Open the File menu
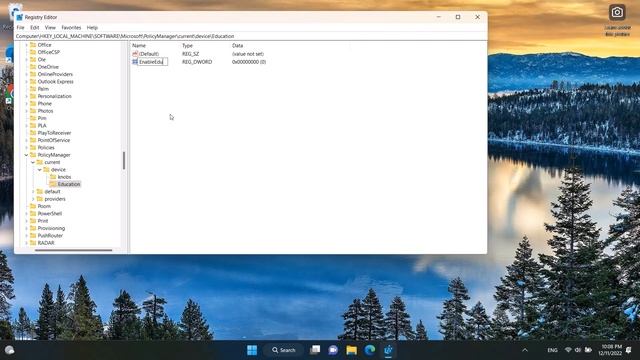 pyautogui.click(x=20, y=28)
